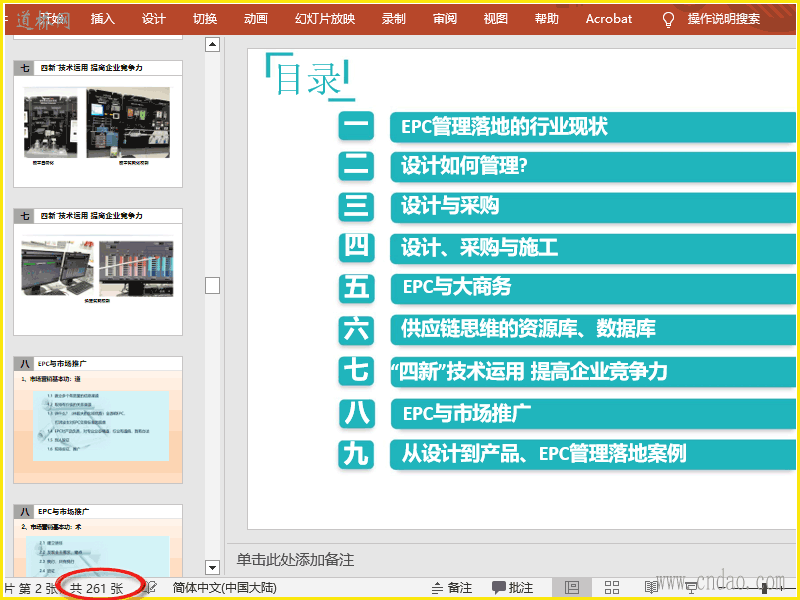Click the 八 number box on slide
Screen dimensions: 800x600
(x=356, y=413)
